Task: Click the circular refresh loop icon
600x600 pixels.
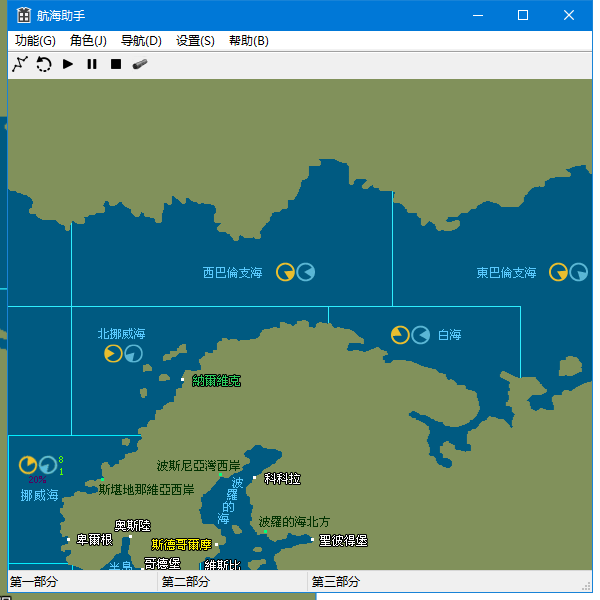Action: (44, 64)
